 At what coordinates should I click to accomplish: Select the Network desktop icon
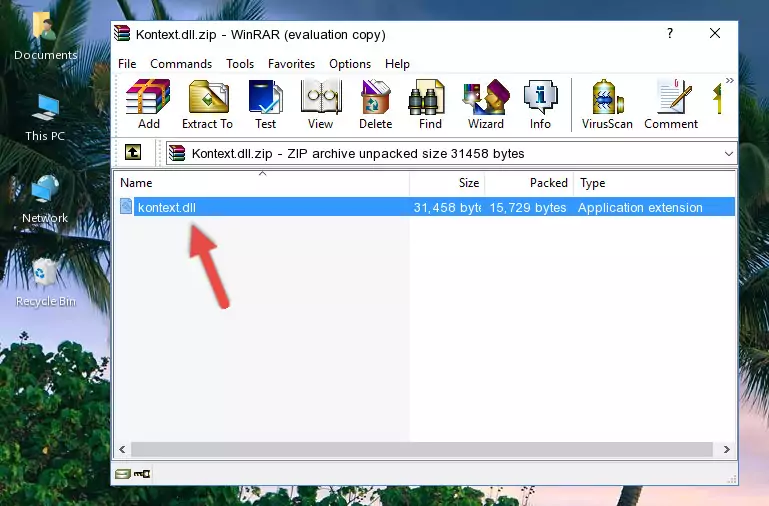coord(45,199)
